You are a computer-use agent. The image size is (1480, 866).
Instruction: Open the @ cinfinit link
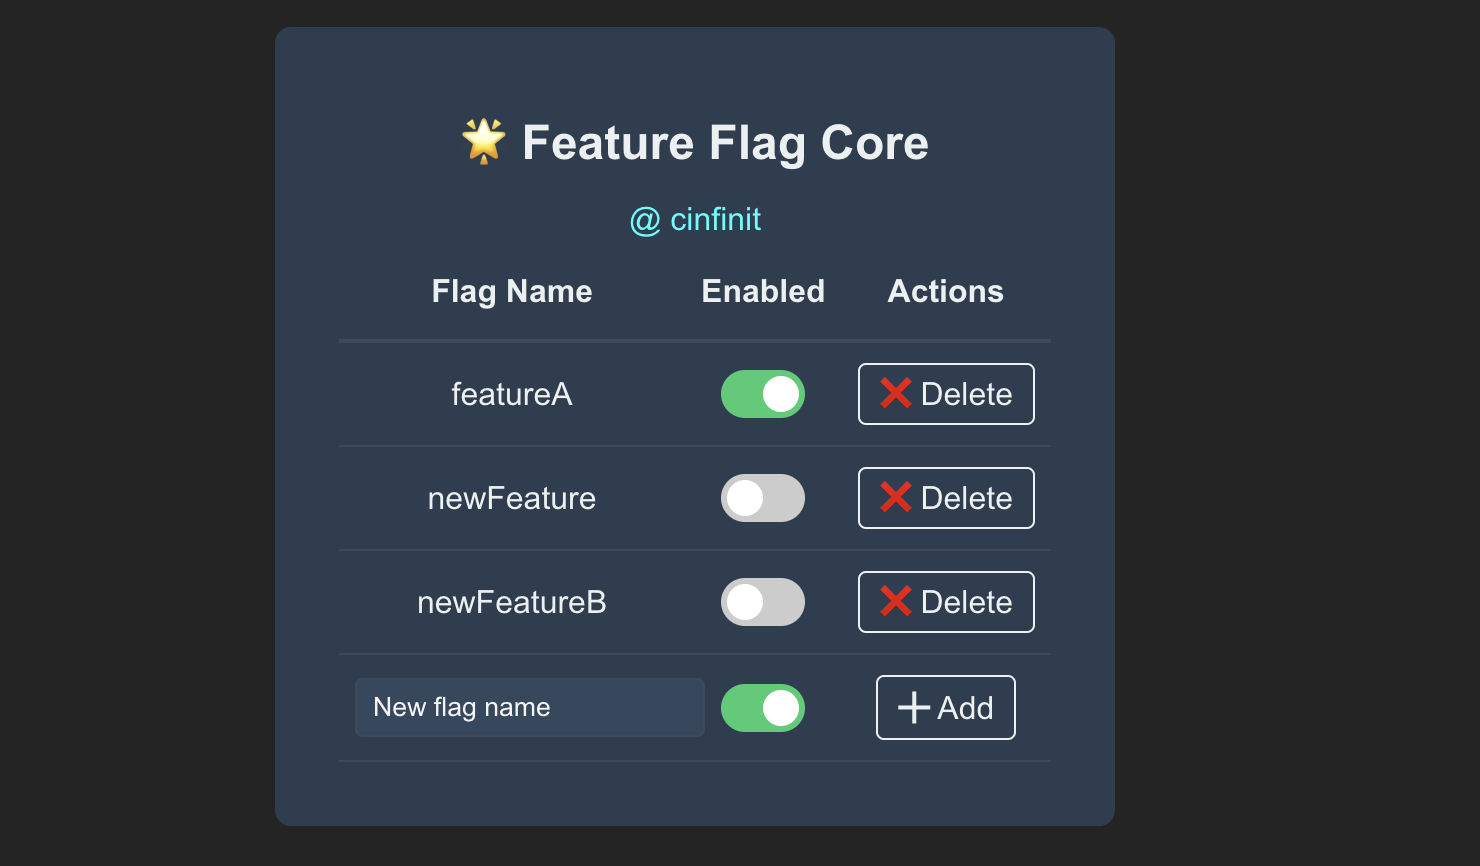695,219
